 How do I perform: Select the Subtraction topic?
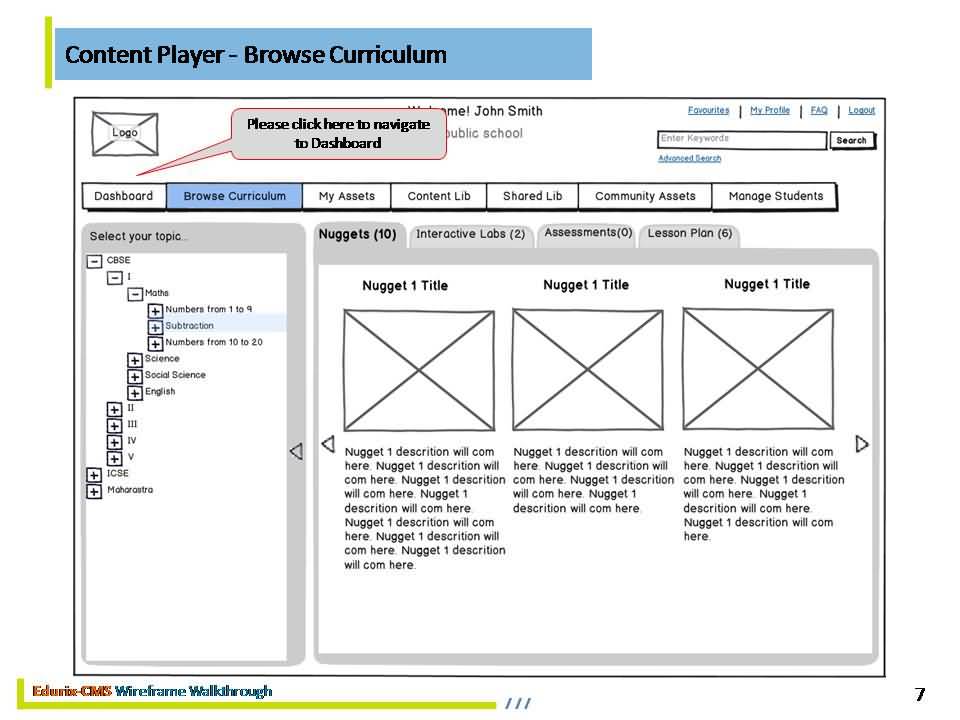coord(190,326)
